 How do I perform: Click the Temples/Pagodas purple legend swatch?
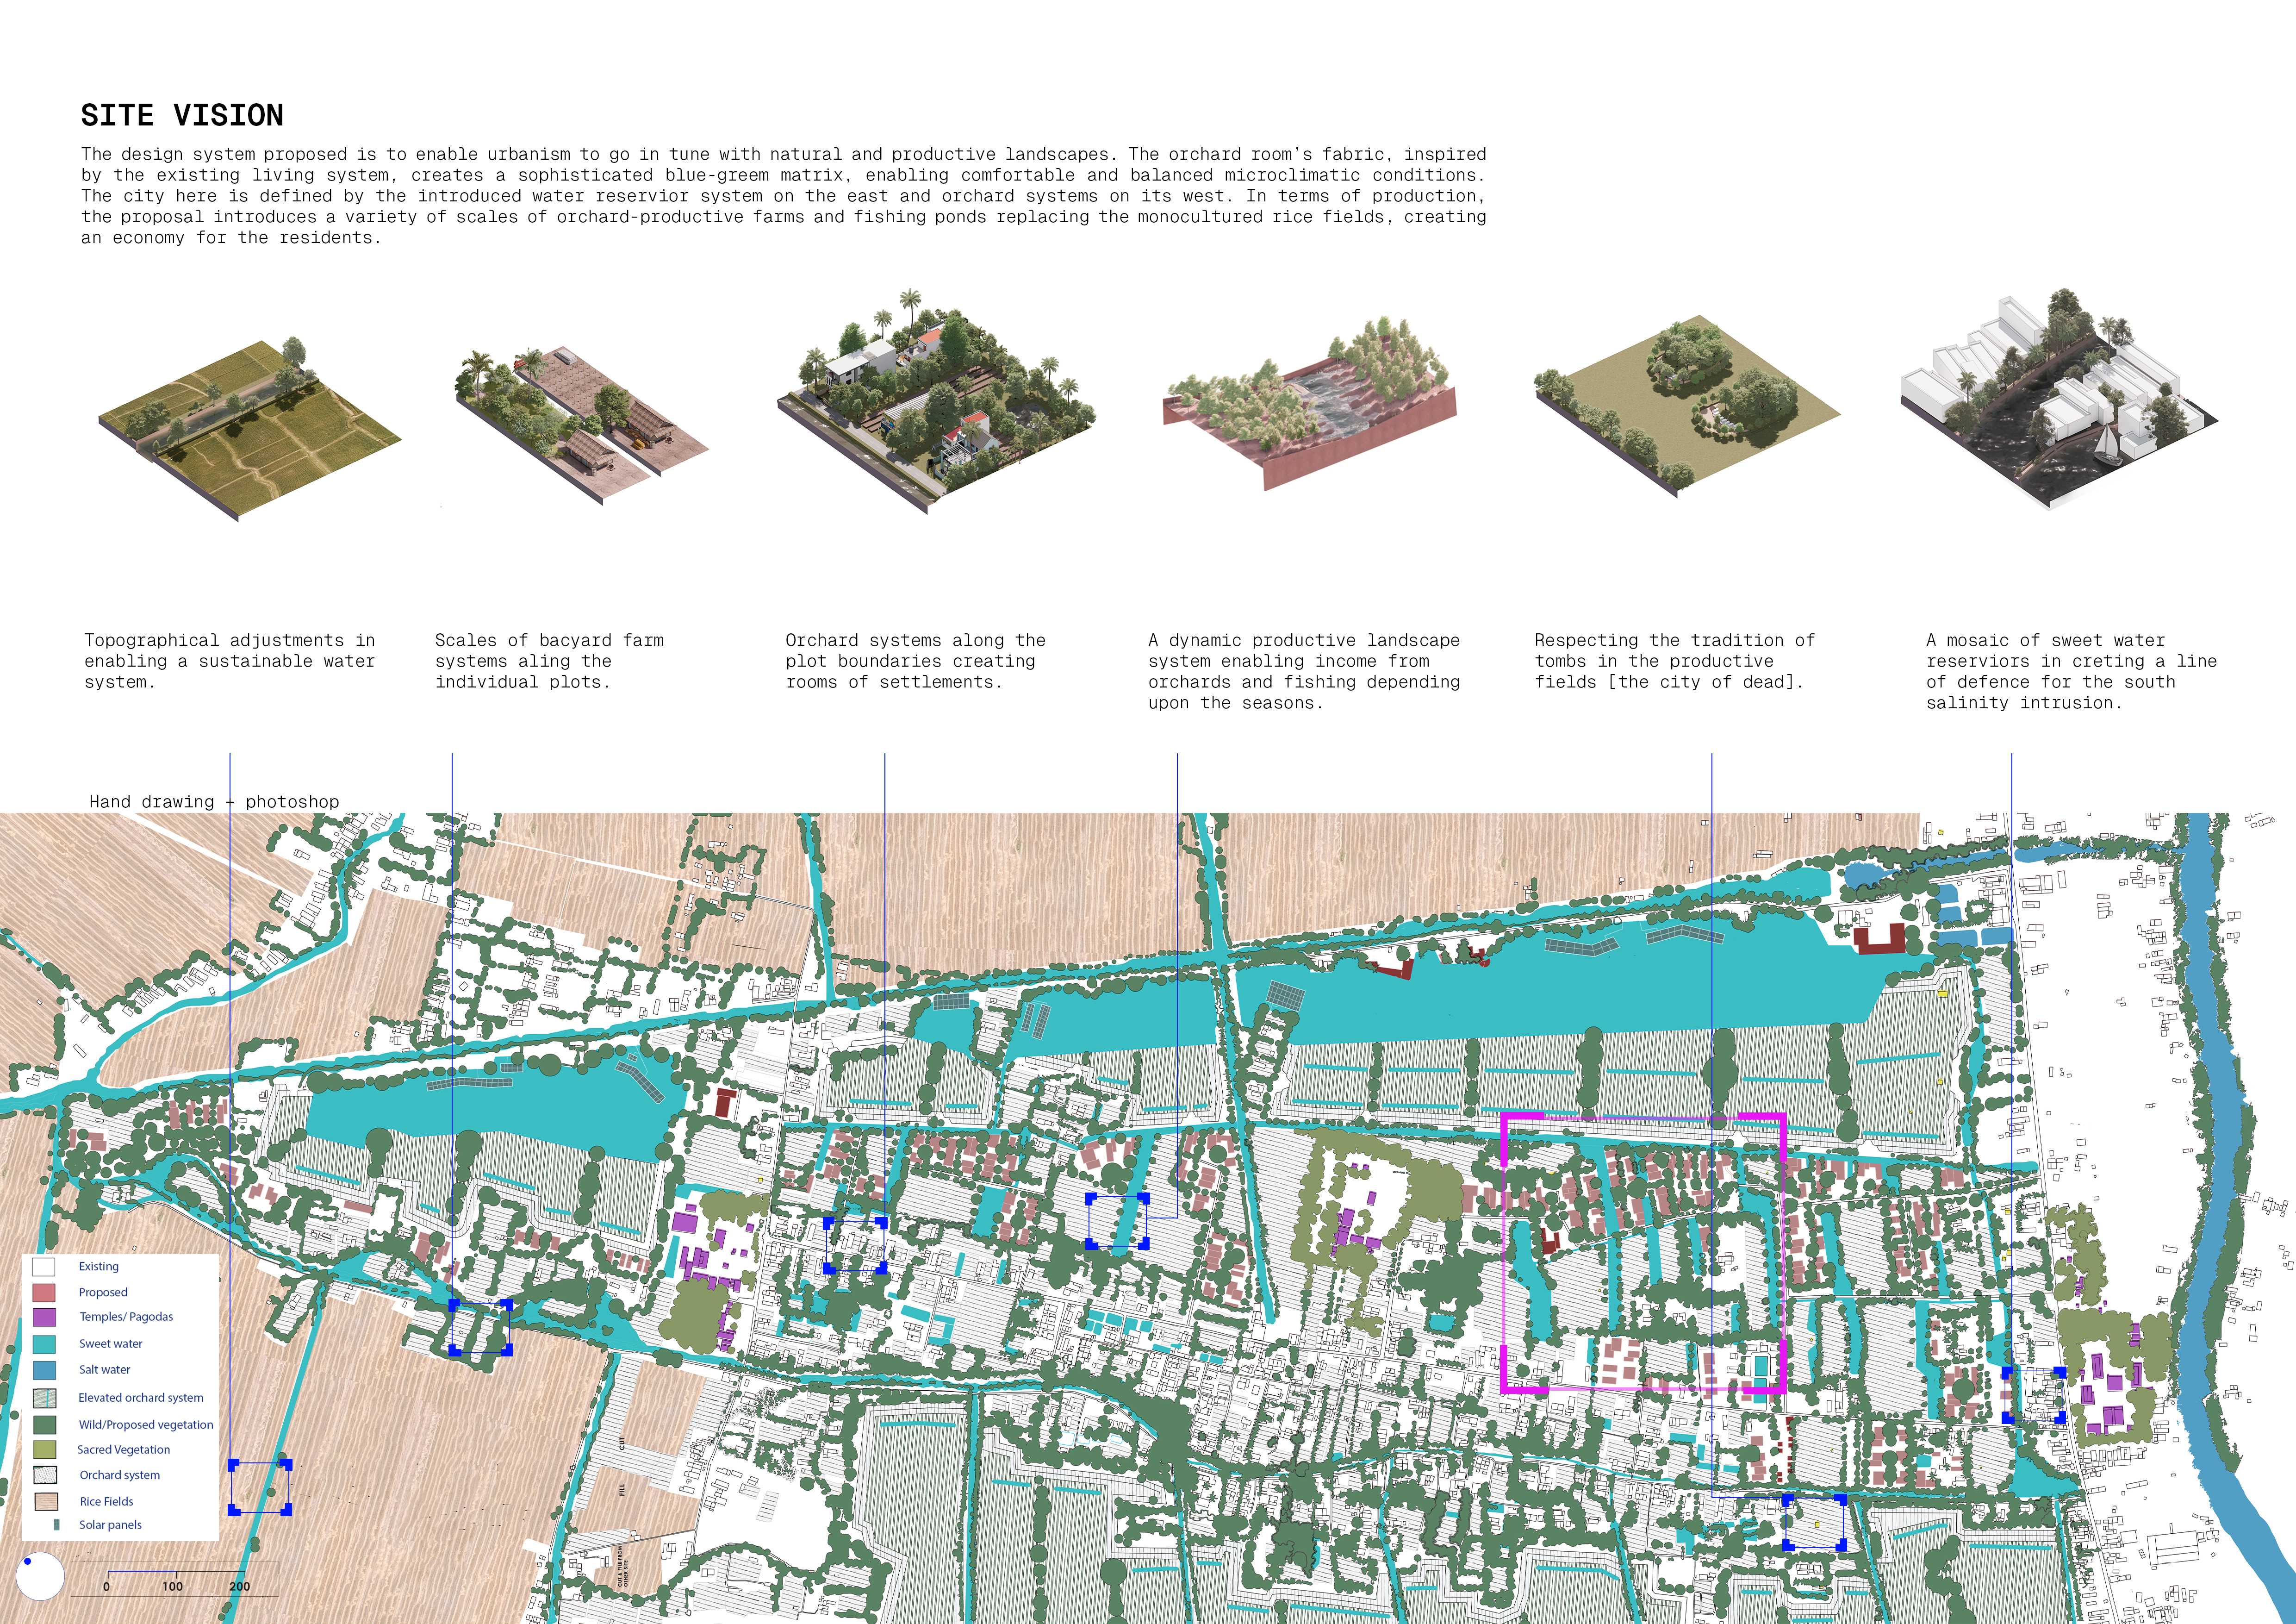tap(44, 1317)
